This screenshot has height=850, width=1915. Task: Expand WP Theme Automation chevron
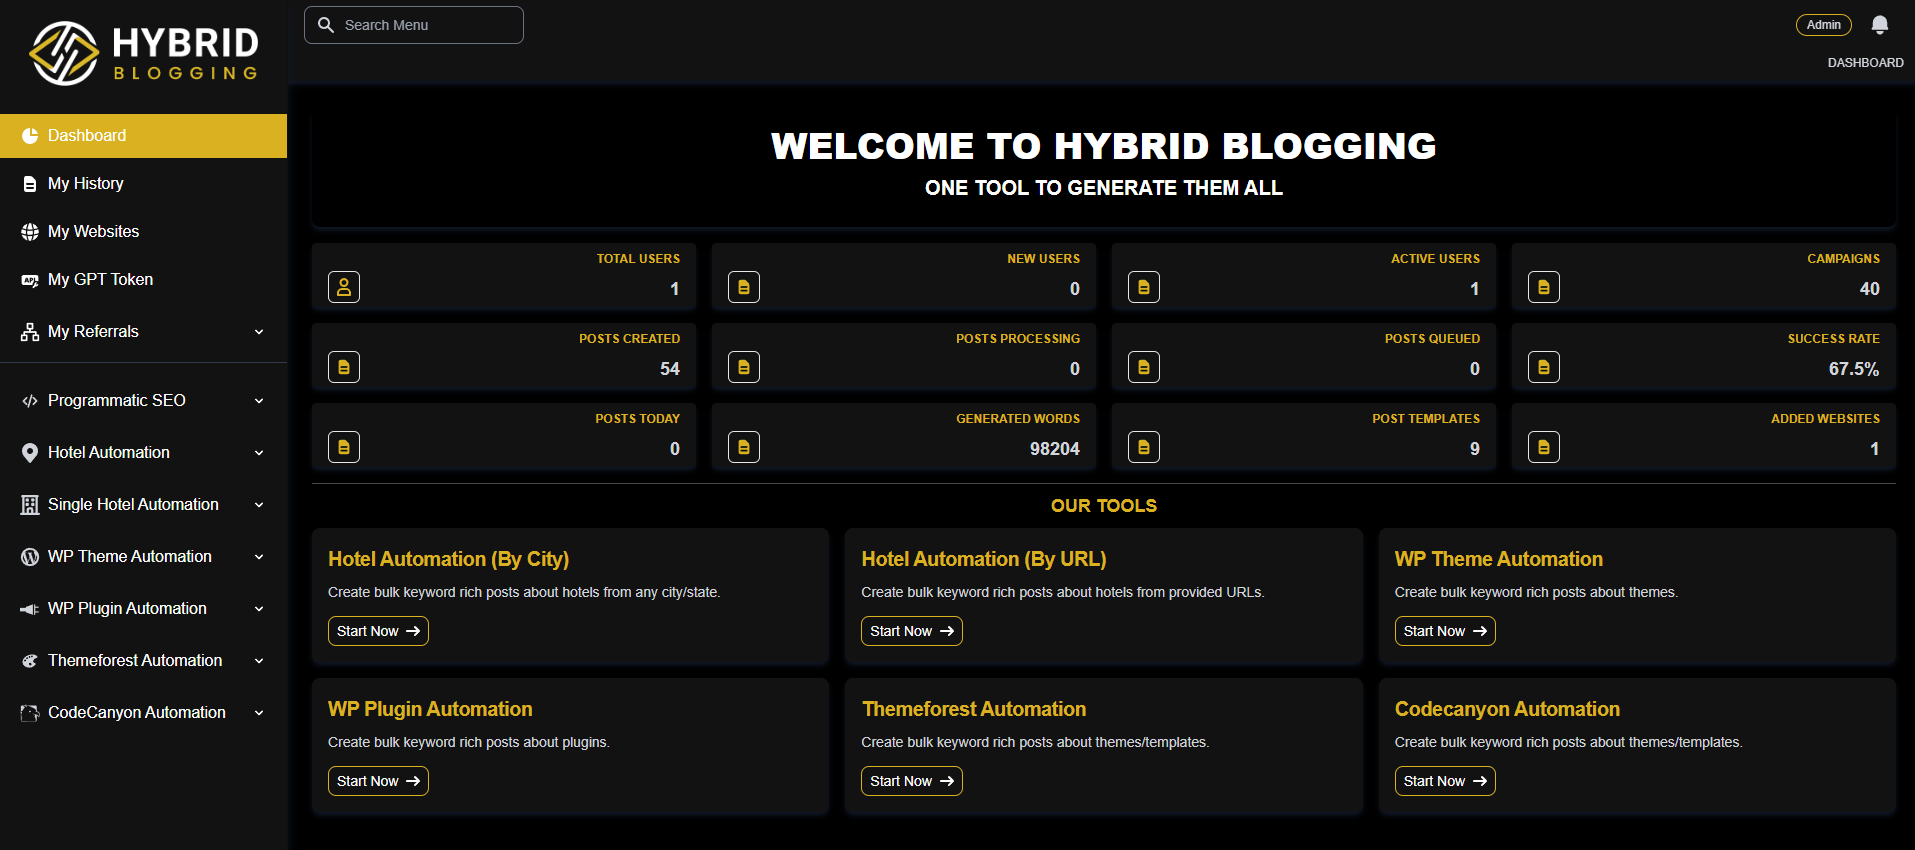pyautogui.click(x=259, y=557)
